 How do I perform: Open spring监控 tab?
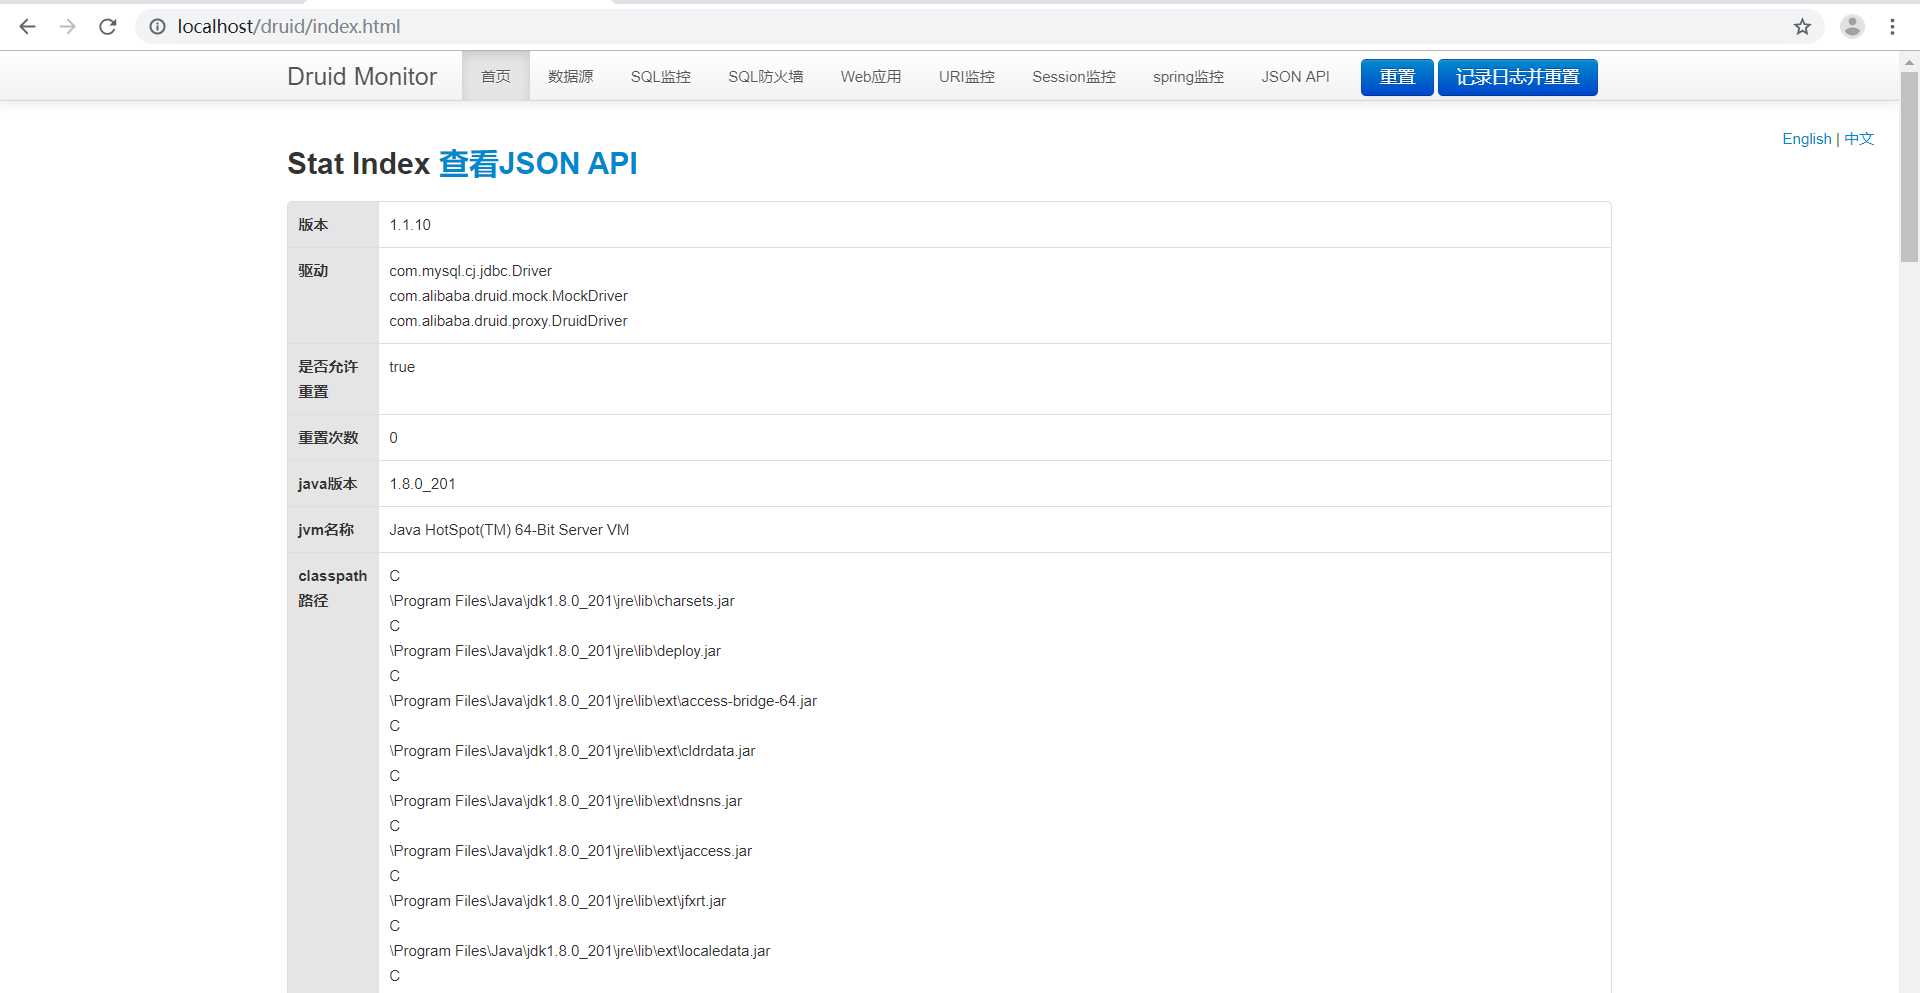click(x=1188, y=77)
